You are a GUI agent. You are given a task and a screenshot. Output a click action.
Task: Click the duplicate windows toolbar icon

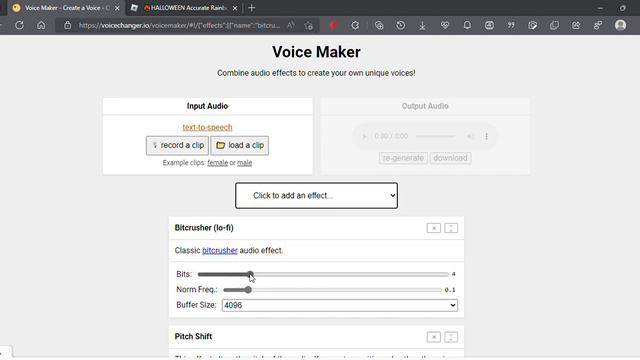point(554,25)
